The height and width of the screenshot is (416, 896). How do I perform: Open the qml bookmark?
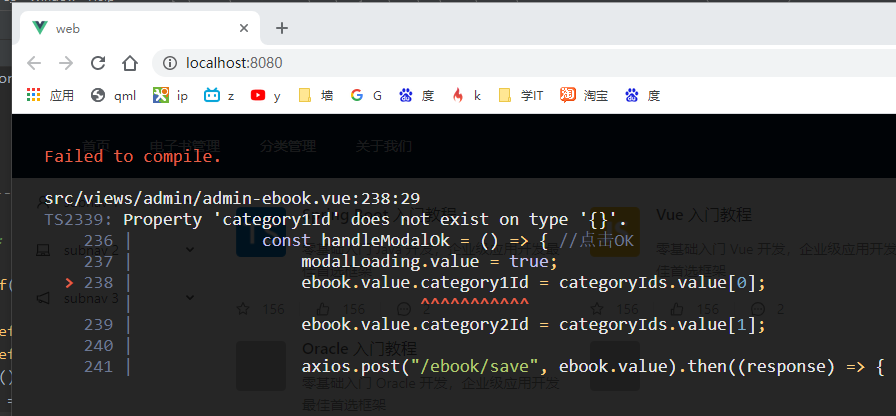[114, 95]
